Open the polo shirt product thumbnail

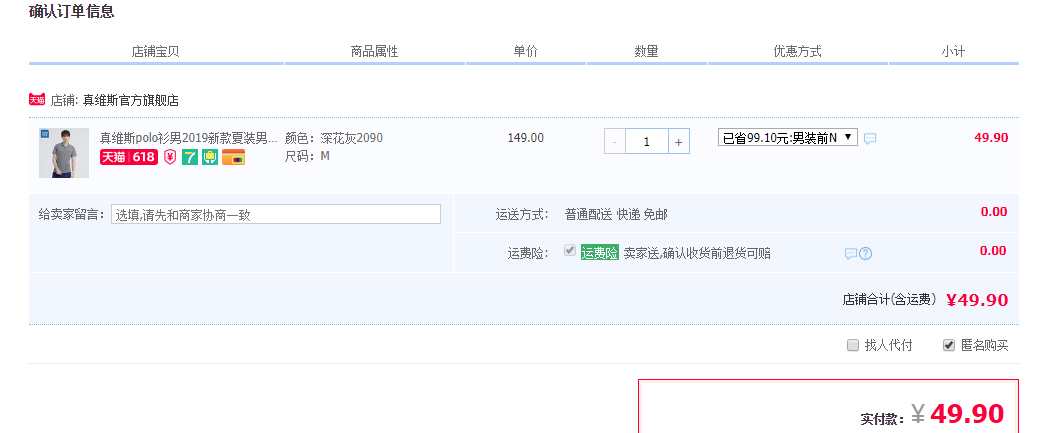64,153
